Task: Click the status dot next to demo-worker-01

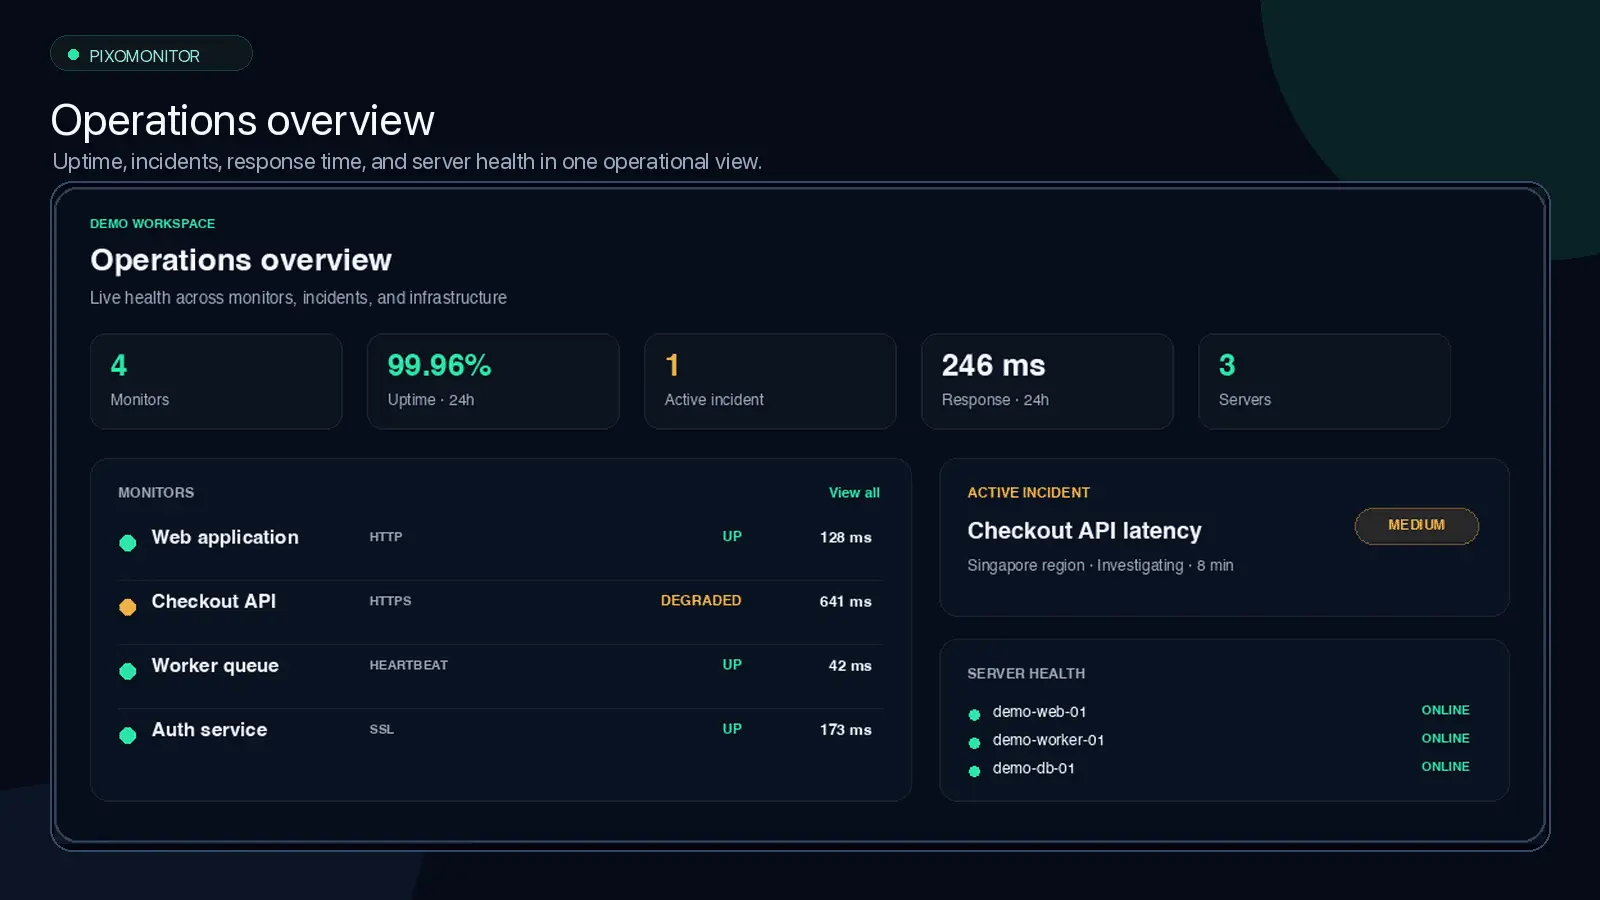Action: pos(974,743)
